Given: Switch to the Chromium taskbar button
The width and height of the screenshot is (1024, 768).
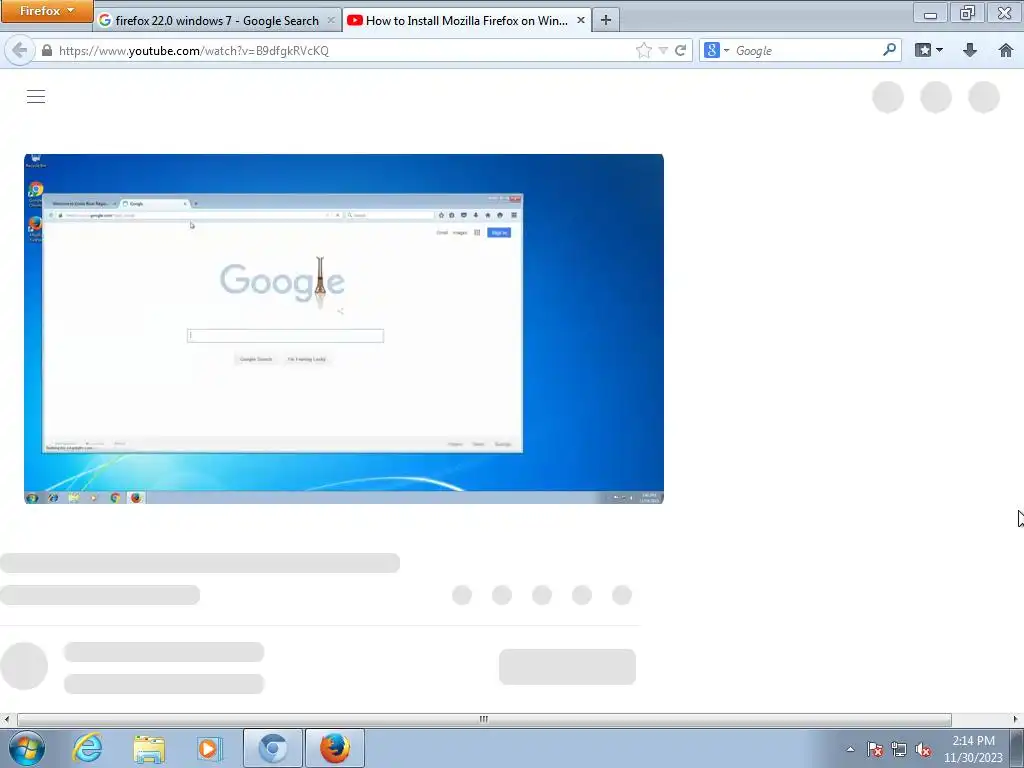Looking at the screenshot, I should pos(273,748).
